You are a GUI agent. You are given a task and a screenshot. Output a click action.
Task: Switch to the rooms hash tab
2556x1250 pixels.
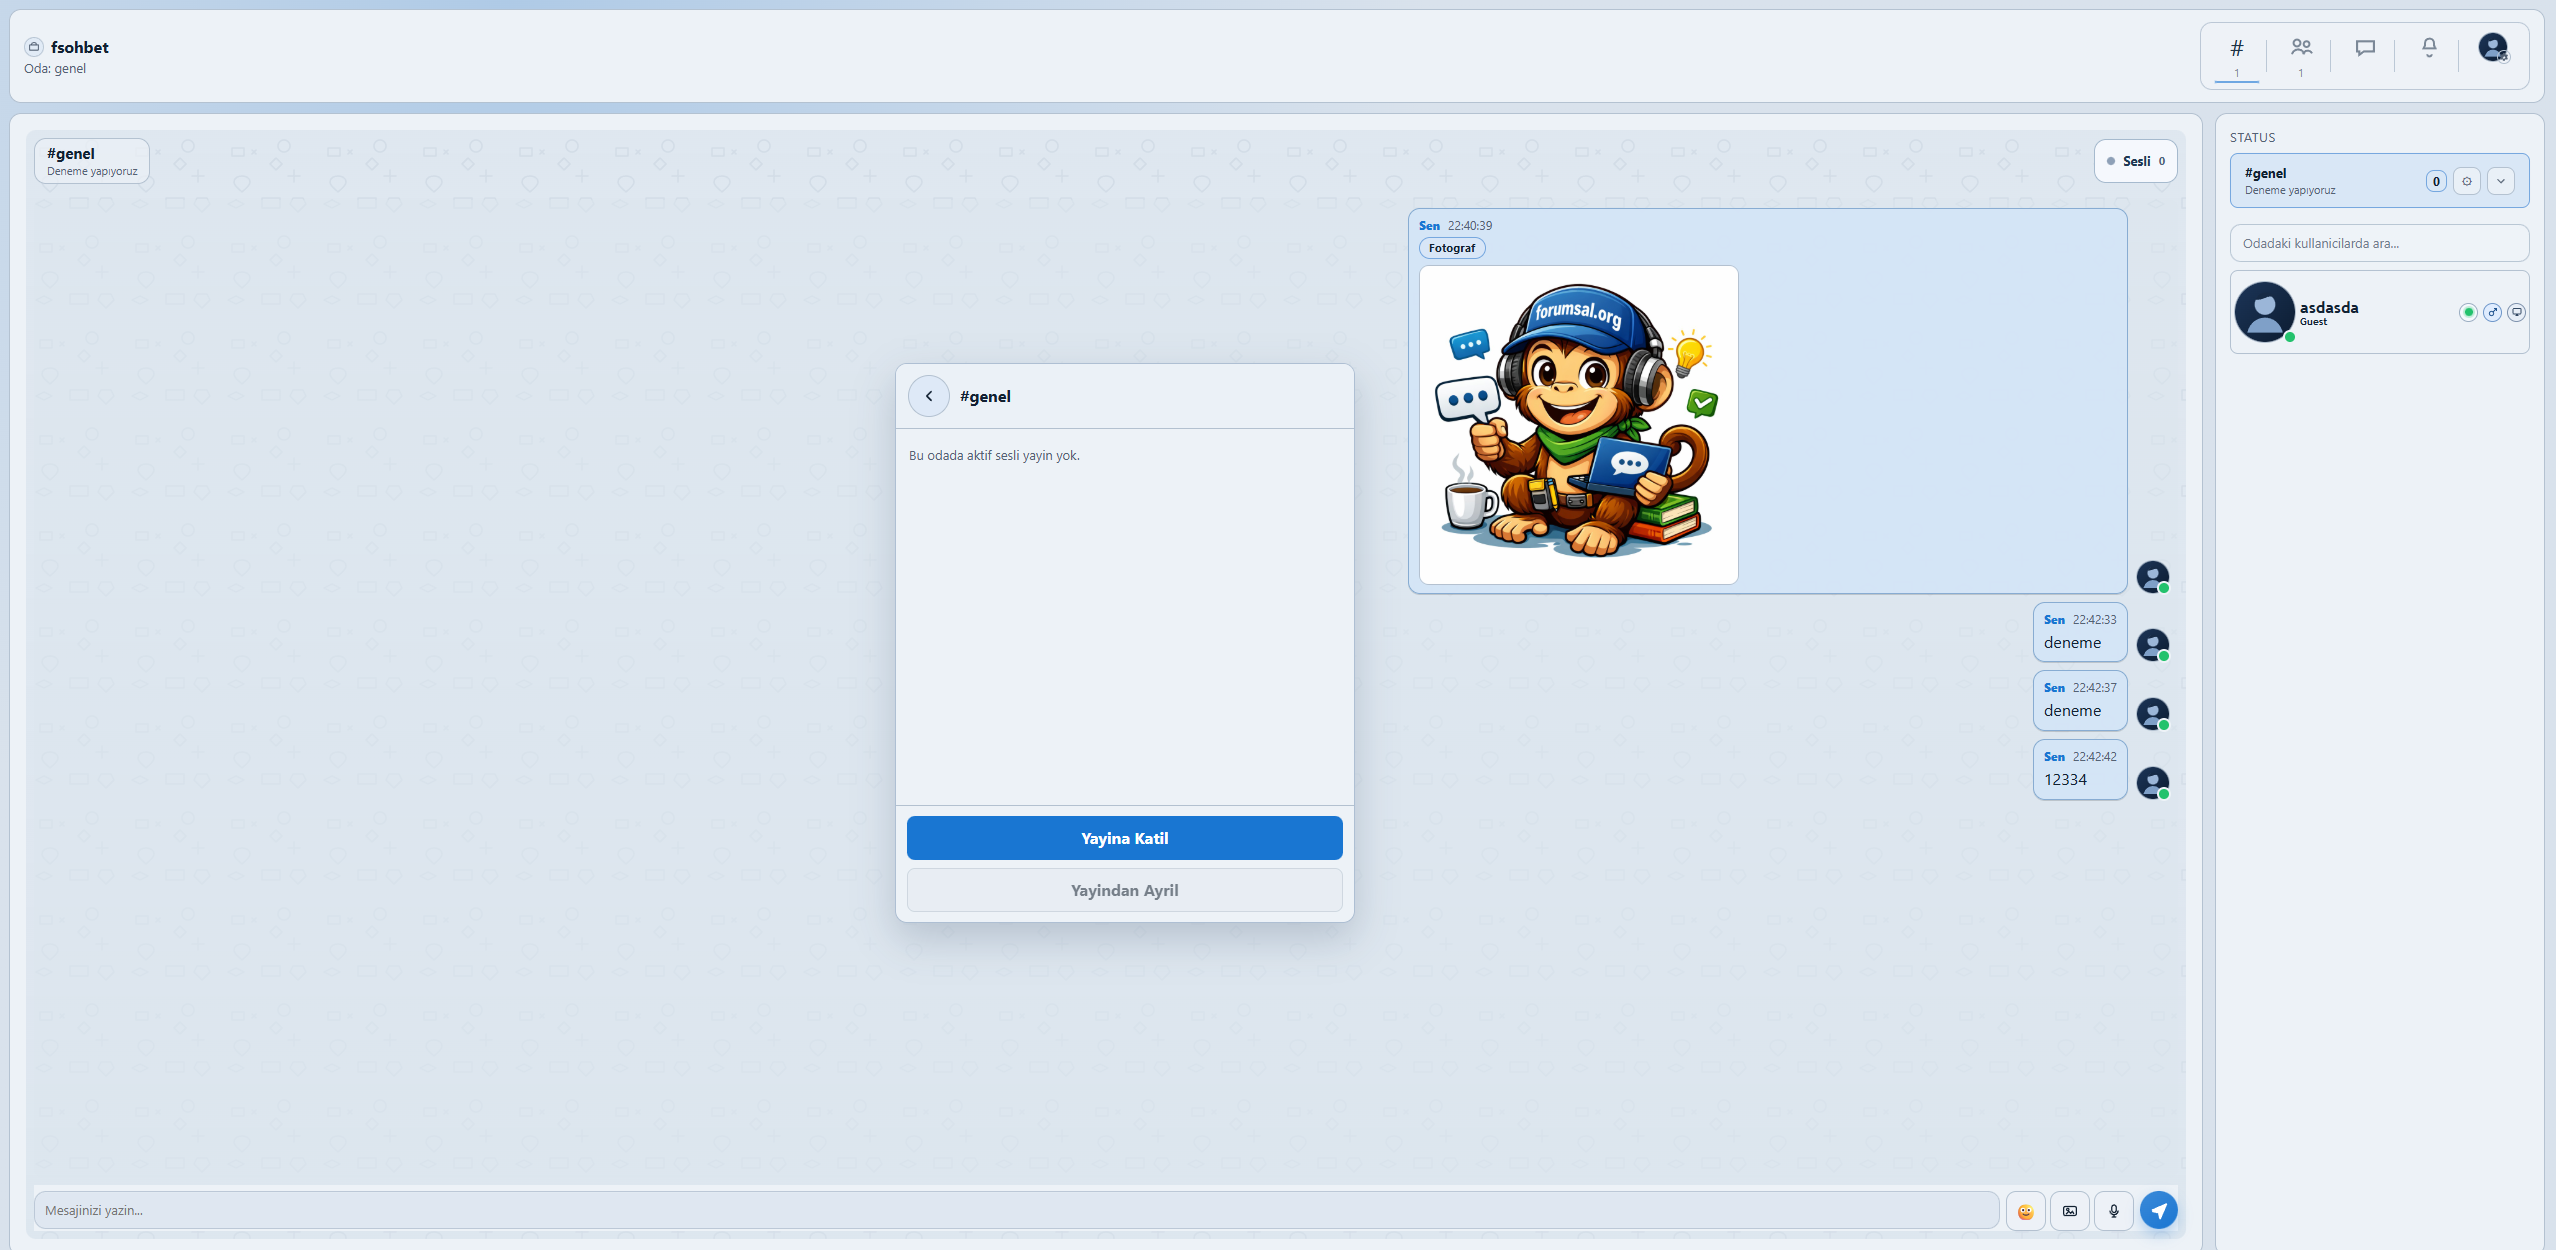2237,50
